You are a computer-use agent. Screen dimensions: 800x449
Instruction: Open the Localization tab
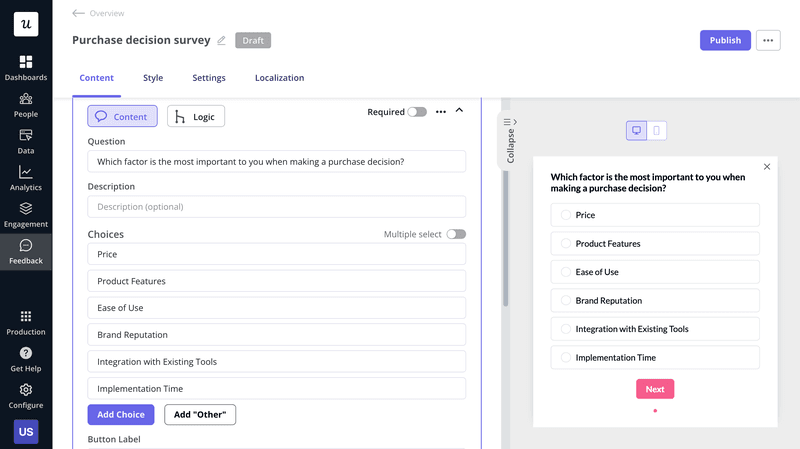click(280, 78)
